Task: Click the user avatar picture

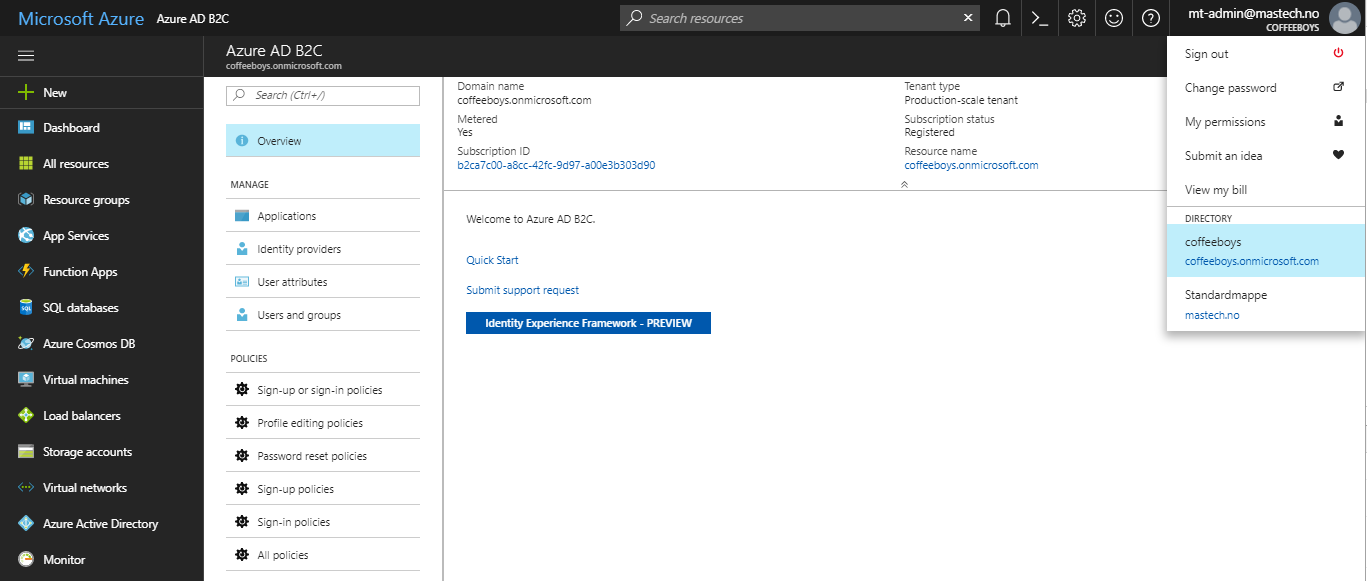Action: pos(1344,18)
